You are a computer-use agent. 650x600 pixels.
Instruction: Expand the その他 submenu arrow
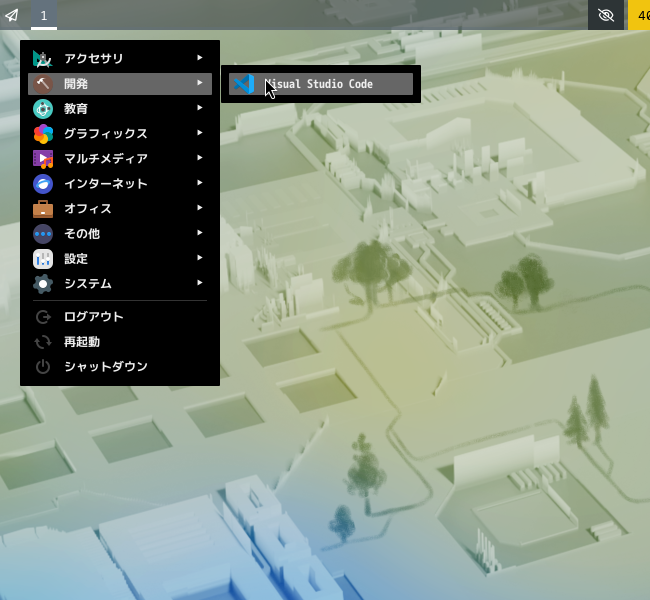[200, 233]
